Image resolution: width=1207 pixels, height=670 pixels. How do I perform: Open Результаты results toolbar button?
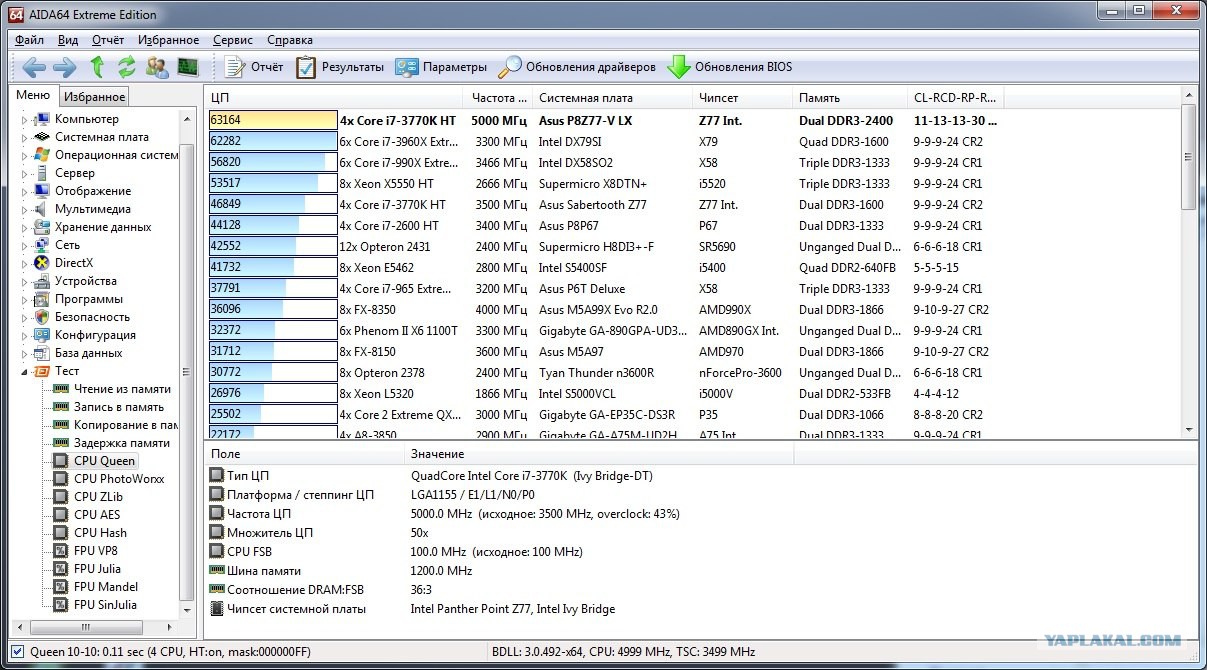tap(339, 67)
